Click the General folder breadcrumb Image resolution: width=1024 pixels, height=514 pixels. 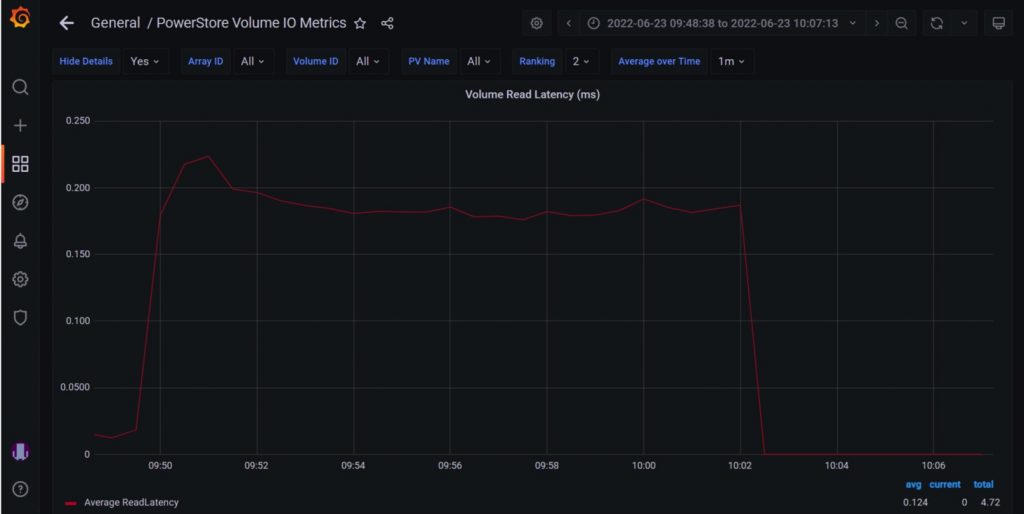coord(115,23)
